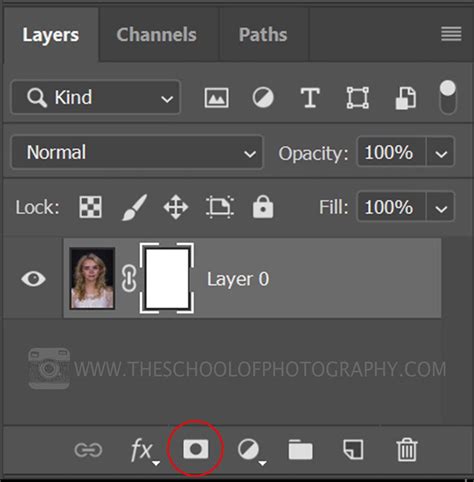Filter for pixel layers icon
This screenshot has width=474, height=482.
pyautogui.click(x=217, y=98)
